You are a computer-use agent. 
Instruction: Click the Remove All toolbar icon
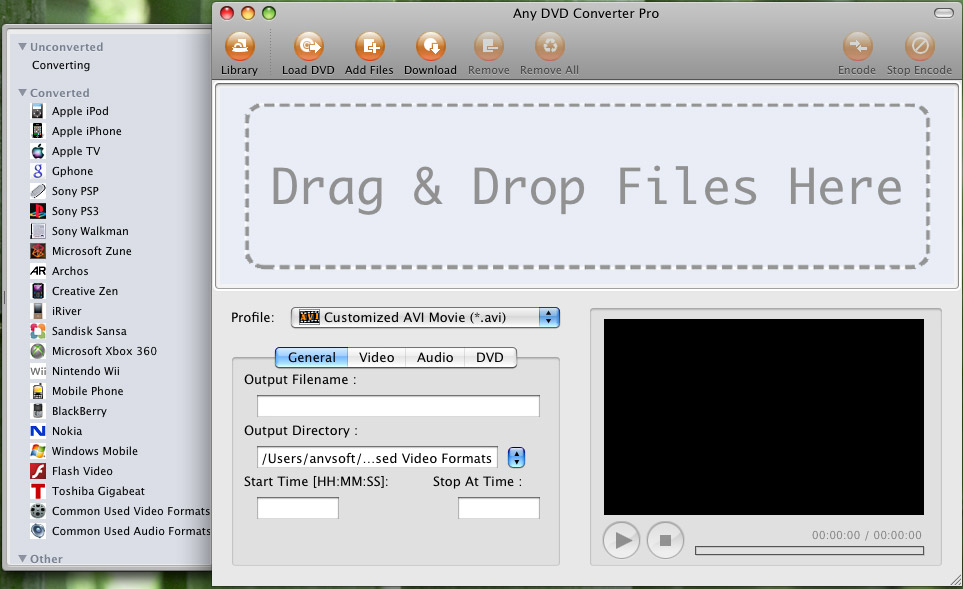(x=550, y=46)
